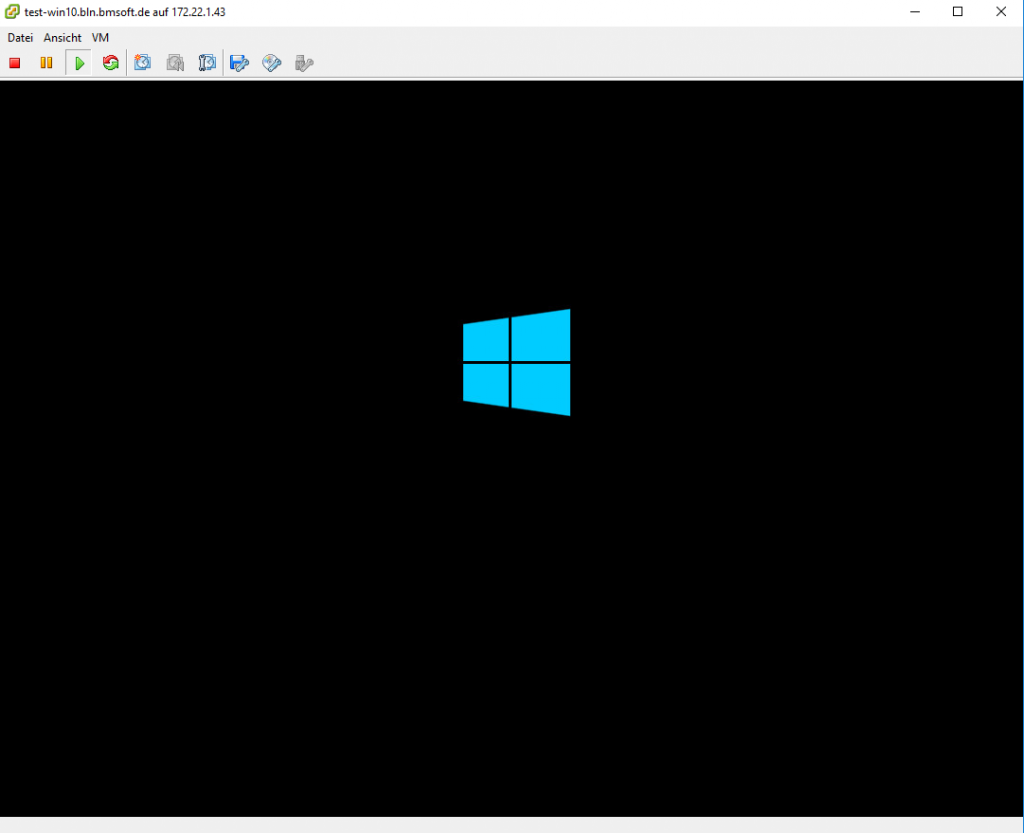The width and height of the screenshot is (1024, 833).
Task: Minimize the console window
Action: pos(915,11)
